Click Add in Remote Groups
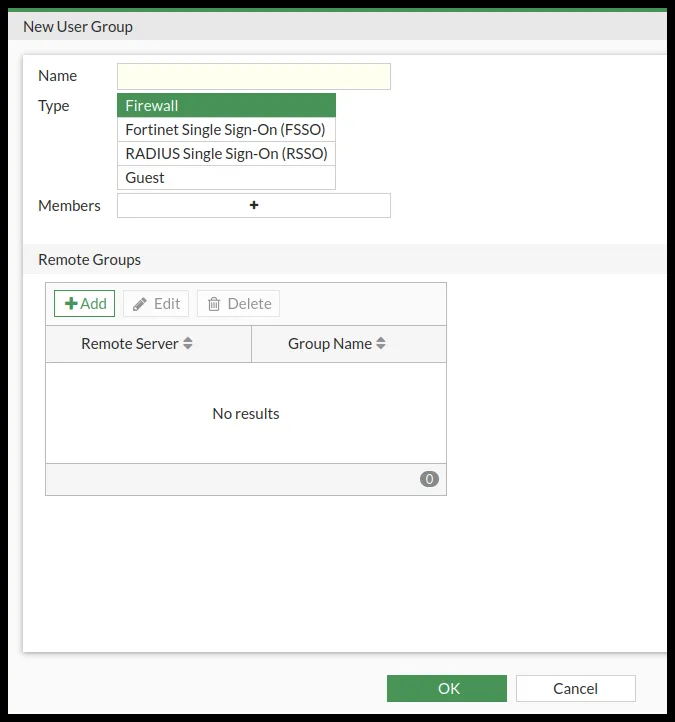This screenshot has width=675, height=722. pyautogui.click(x=84, y=303)
